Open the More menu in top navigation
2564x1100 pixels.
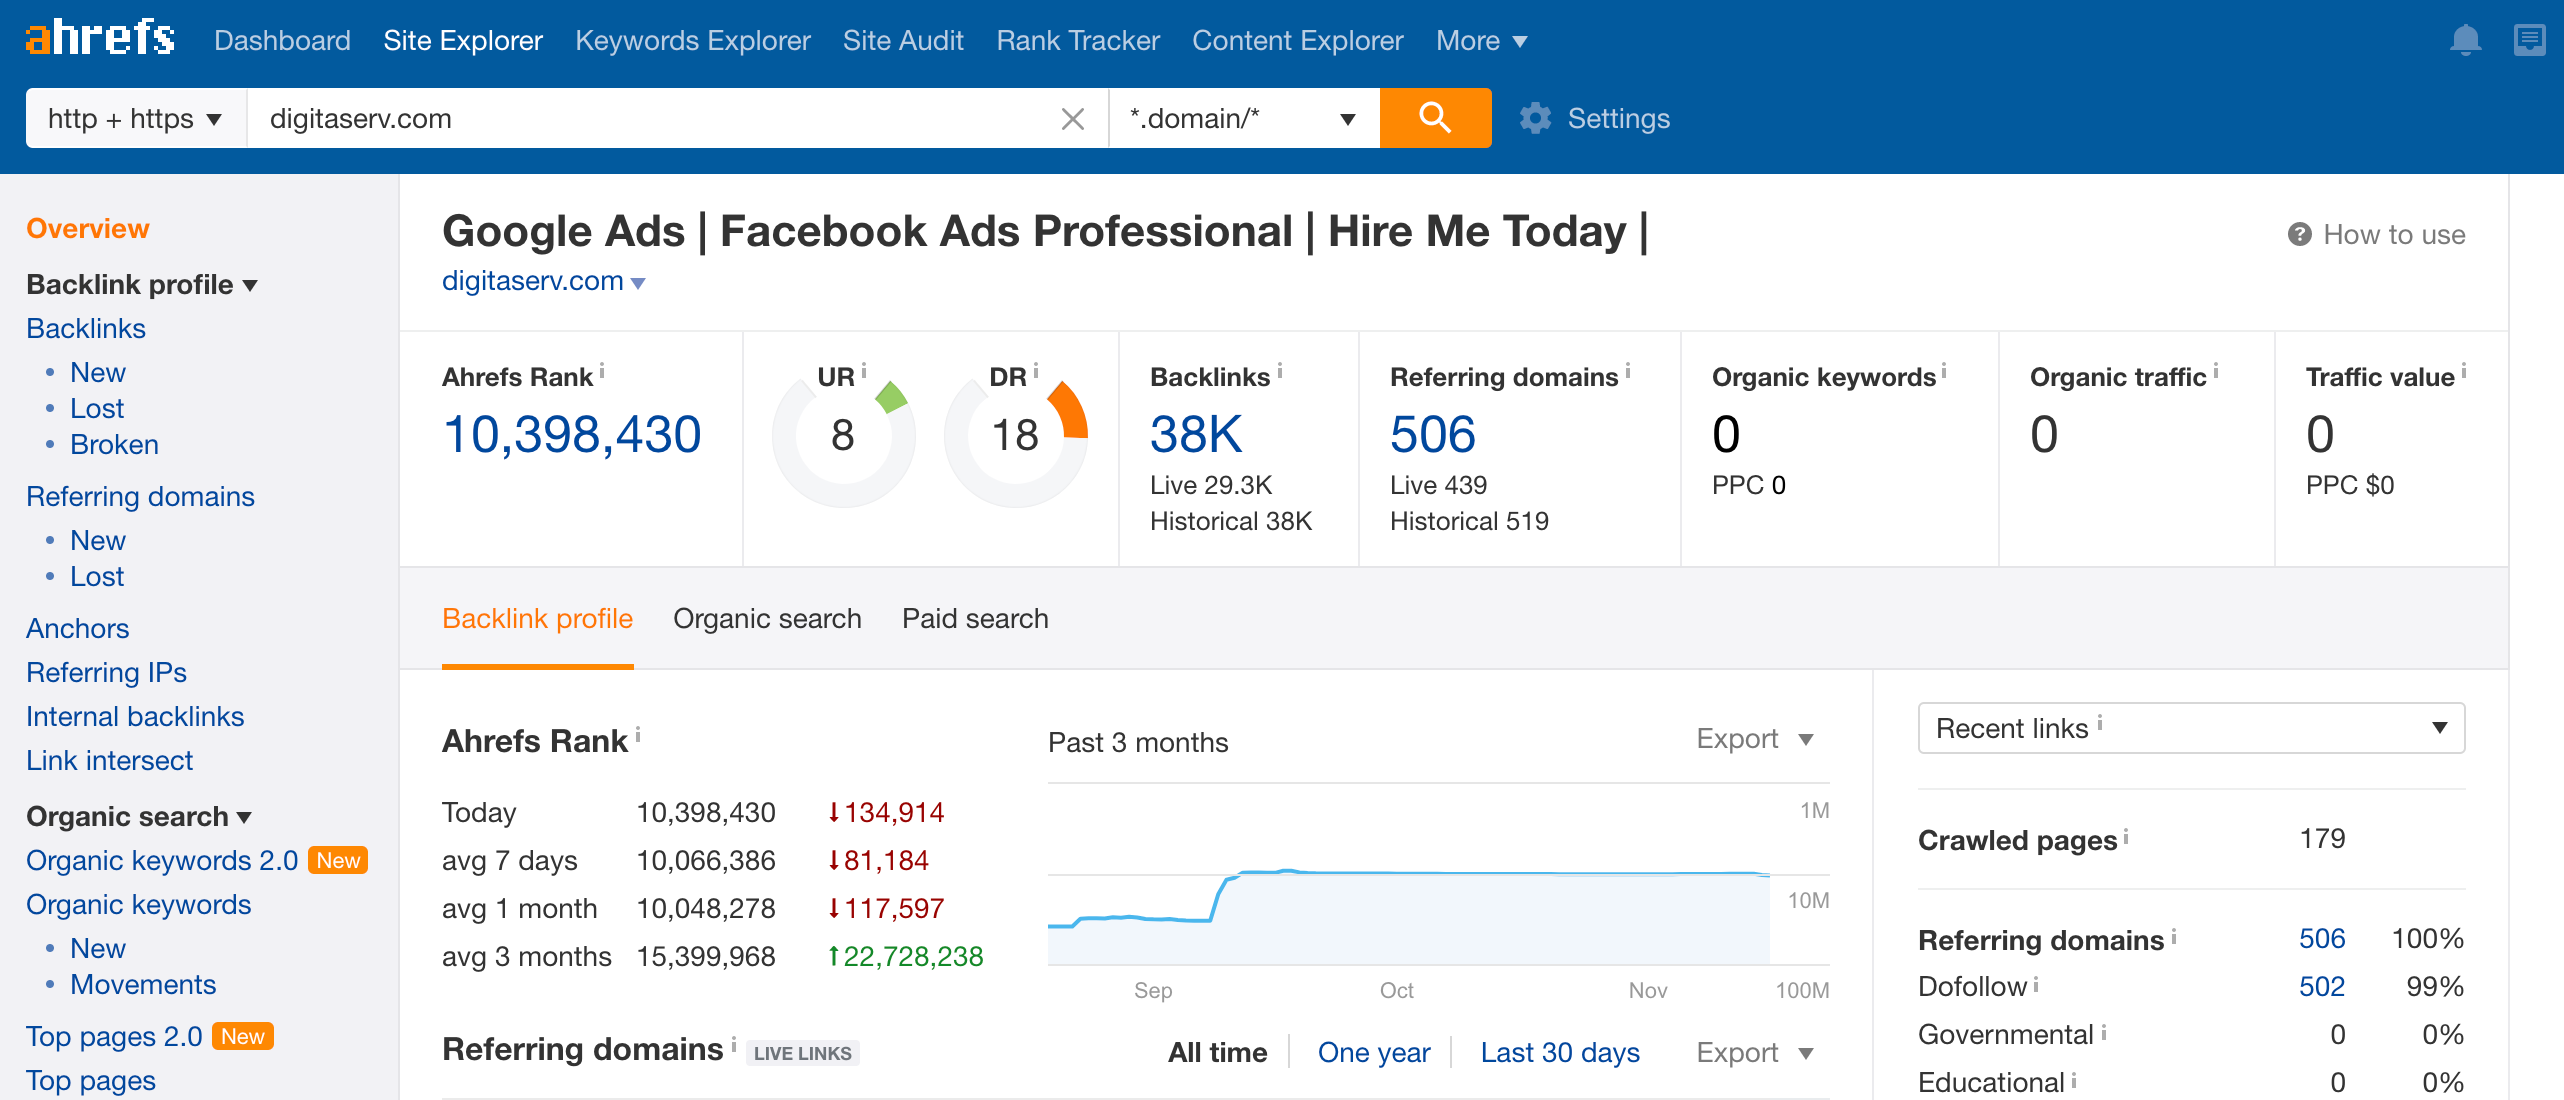coord(1480,40)
